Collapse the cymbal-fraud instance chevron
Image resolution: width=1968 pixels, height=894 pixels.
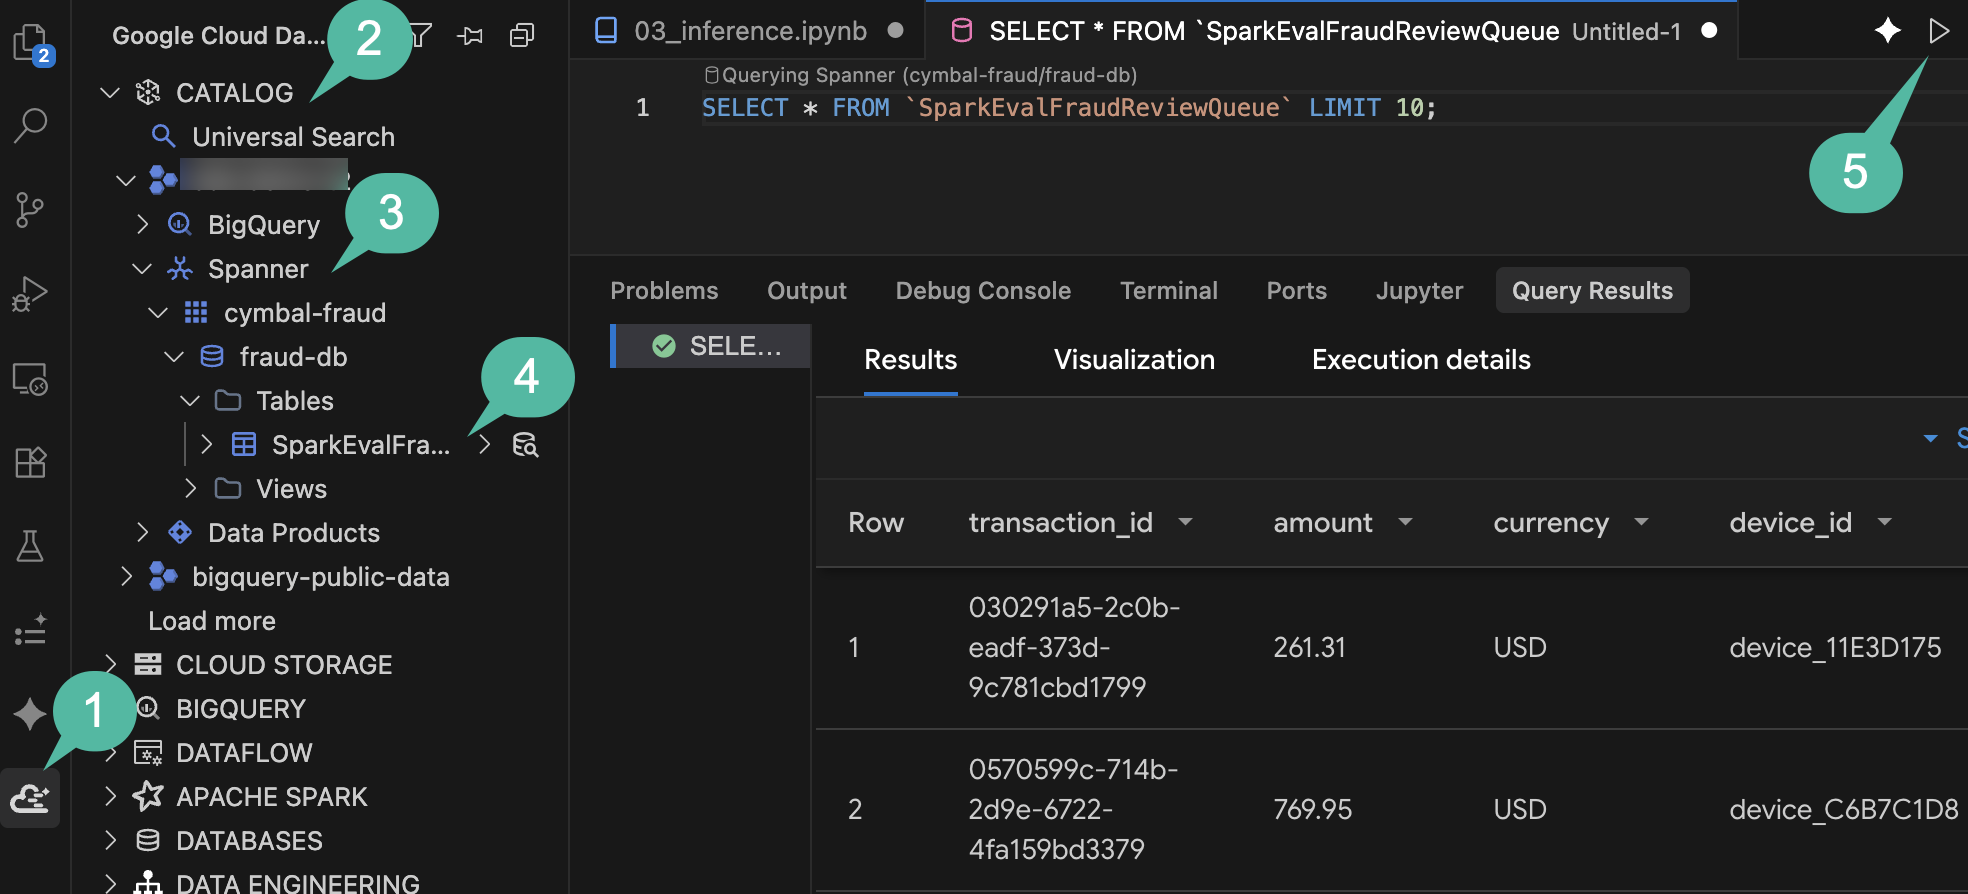click(x=158, y=313)
